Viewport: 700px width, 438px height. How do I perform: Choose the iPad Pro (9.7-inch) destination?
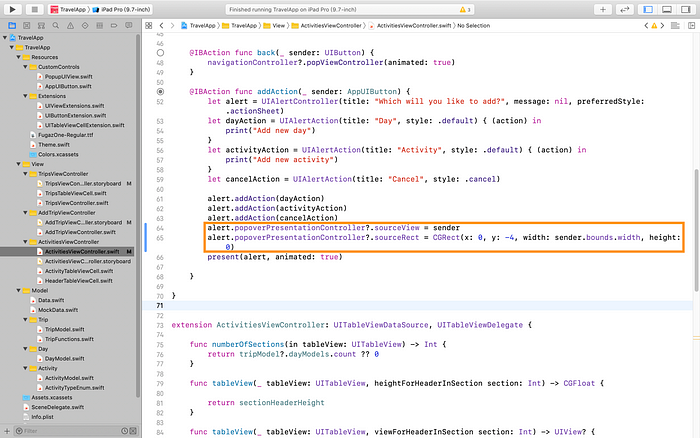[x=121, y=9]
